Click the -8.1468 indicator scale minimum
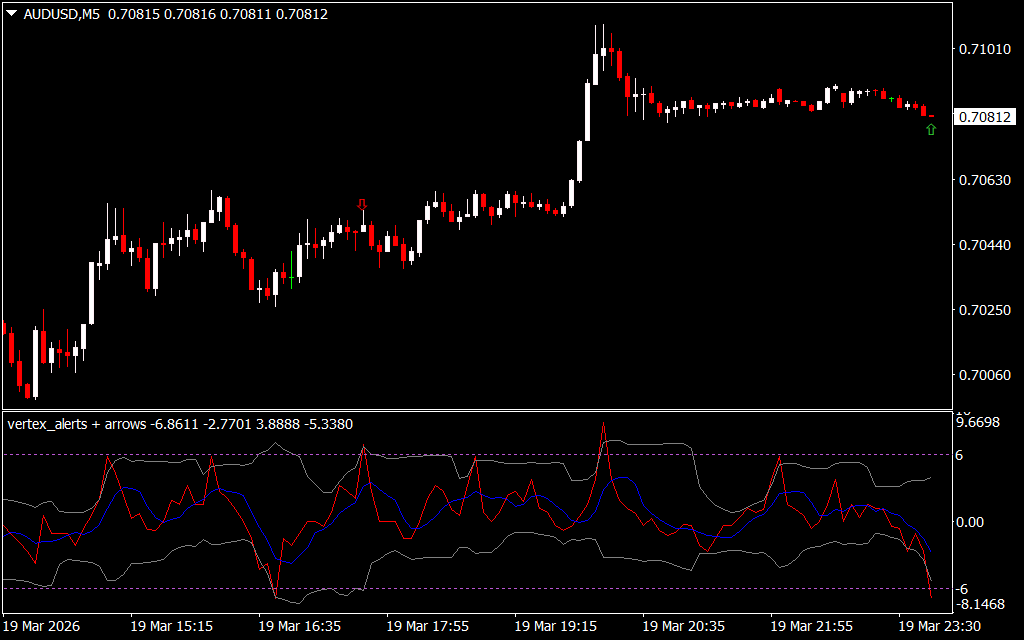Screen dimensions: 1024x640 point(978,604)
